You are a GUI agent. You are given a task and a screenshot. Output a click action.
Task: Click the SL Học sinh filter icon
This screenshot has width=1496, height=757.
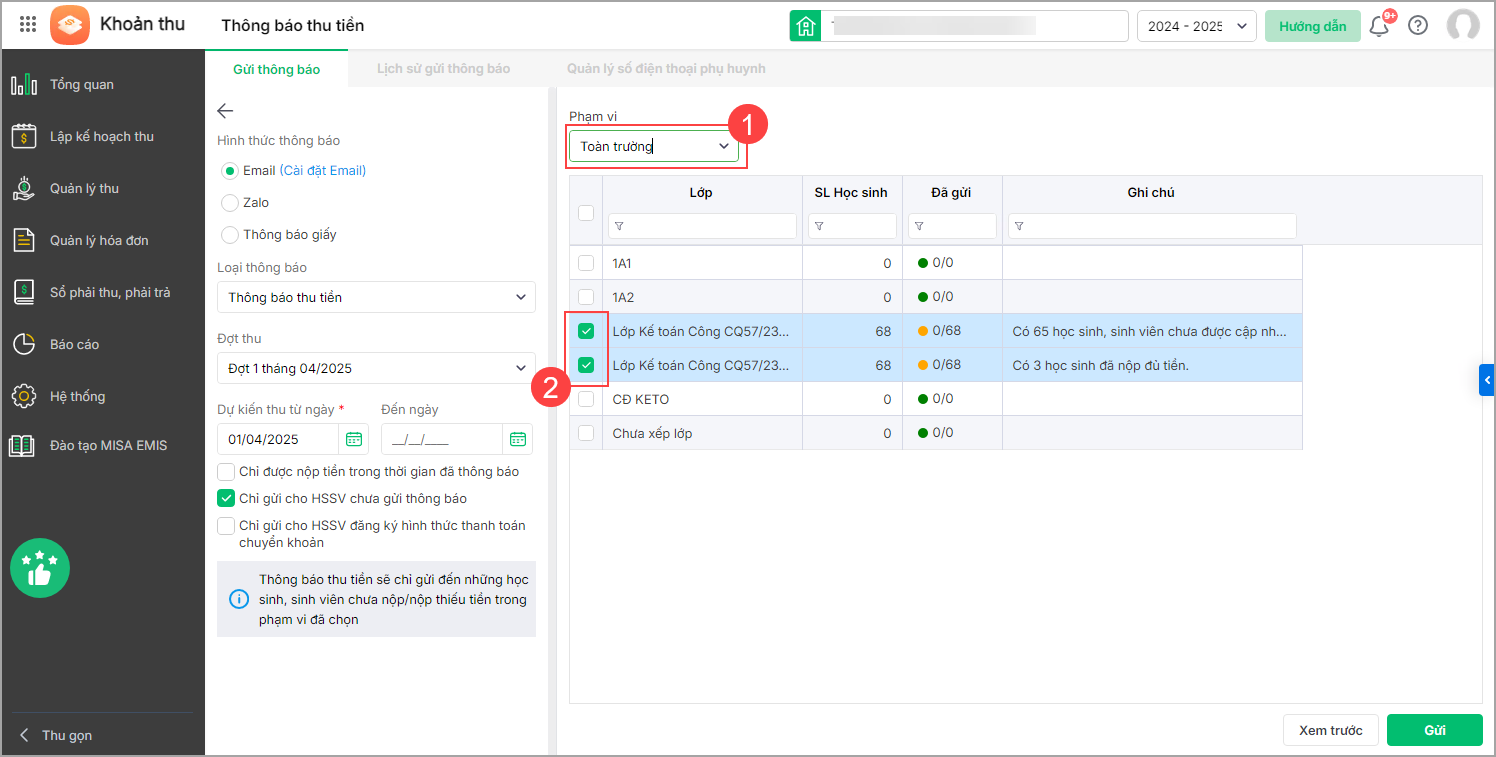pyautogui.click(x=819, y=227)
